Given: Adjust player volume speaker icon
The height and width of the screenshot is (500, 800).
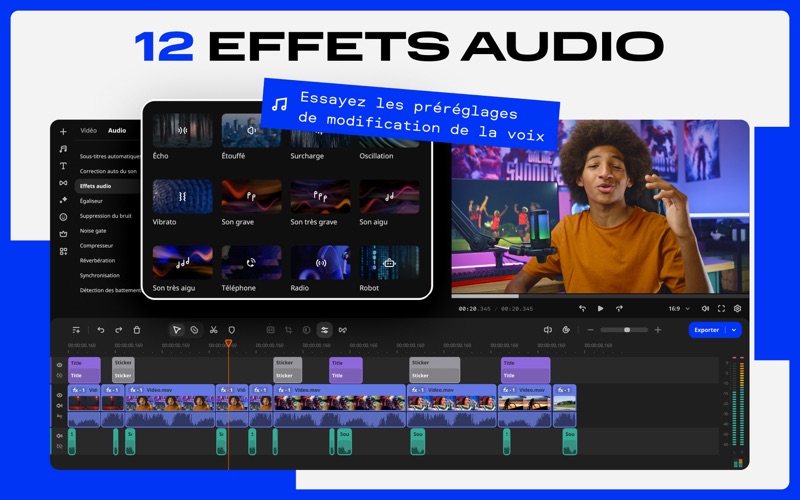Looking at the screenshot, I should [x=705, y=309].
